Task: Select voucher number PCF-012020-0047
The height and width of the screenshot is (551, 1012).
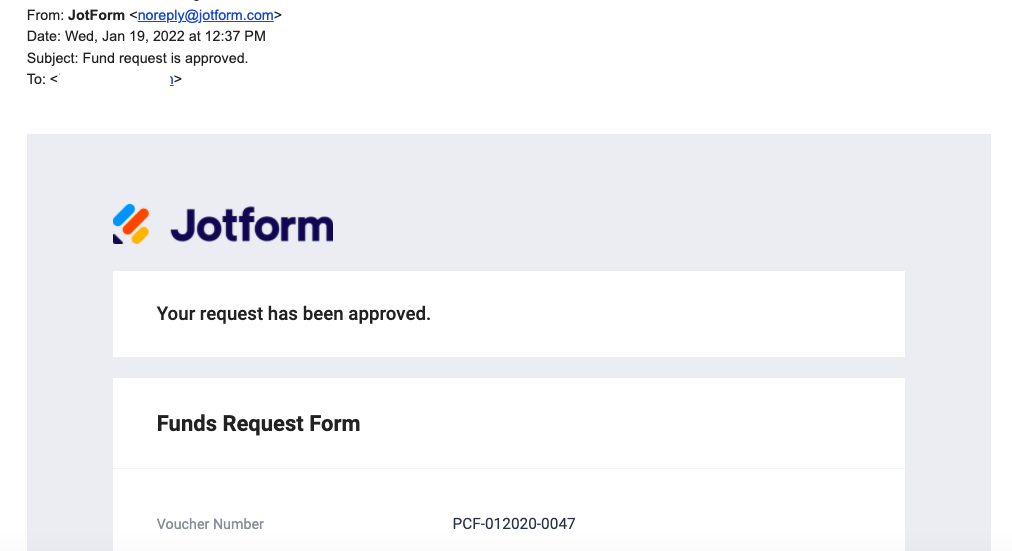Action: point(514,524)
